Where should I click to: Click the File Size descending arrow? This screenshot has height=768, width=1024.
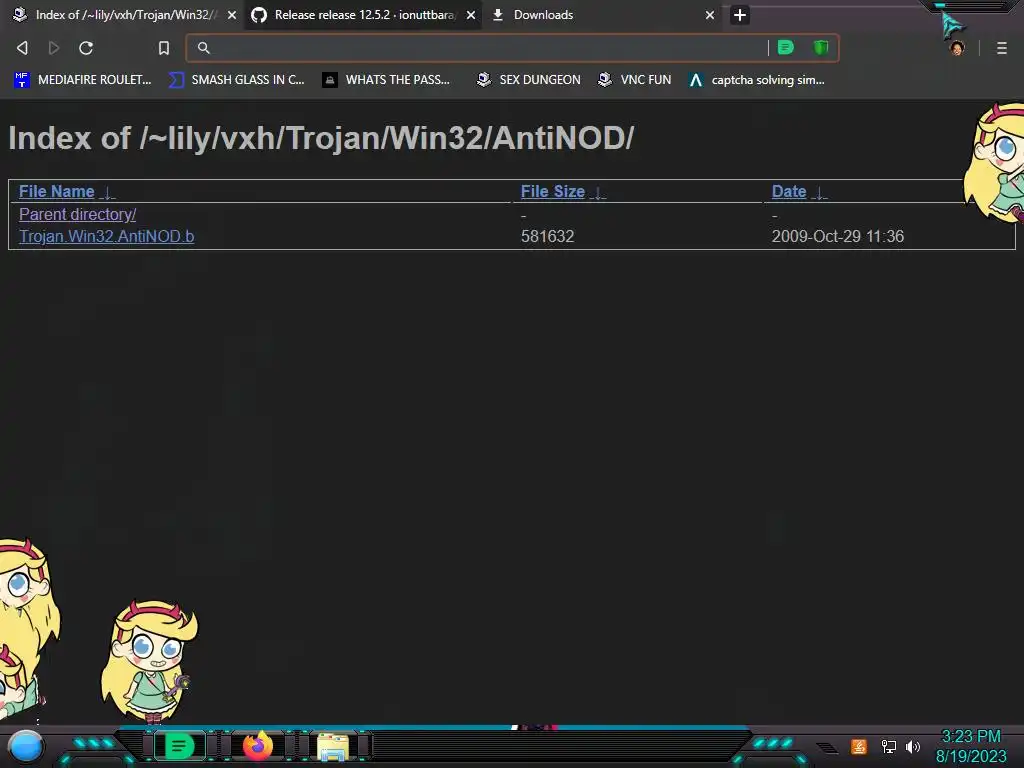click(598, 193)
